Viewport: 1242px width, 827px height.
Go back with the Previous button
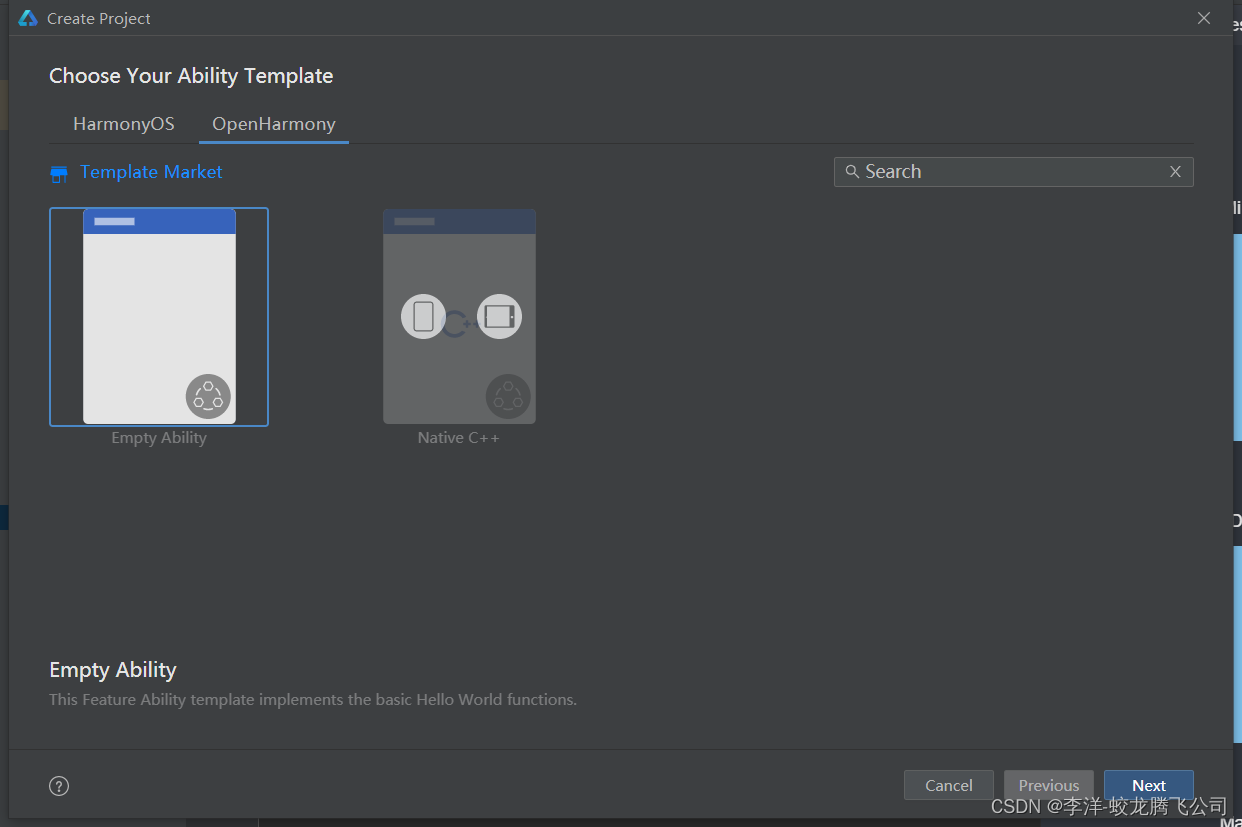click(1049, 785)
